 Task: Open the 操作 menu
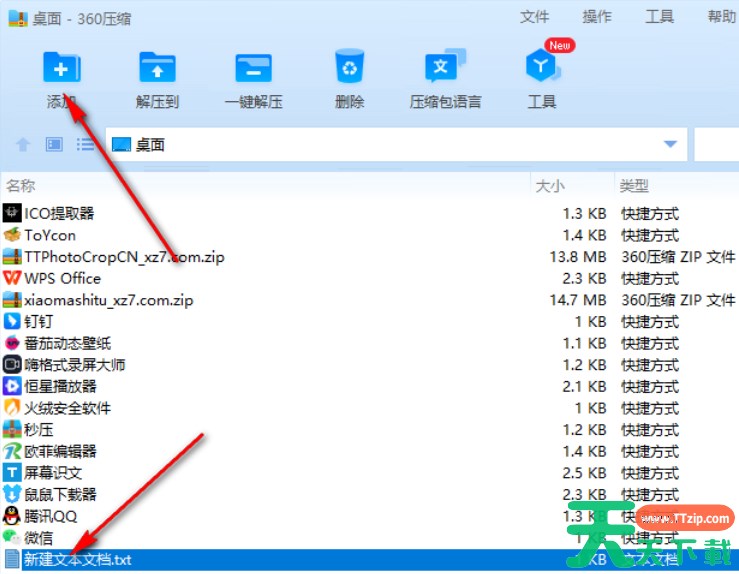pyautogui.click(x=597, y=17)
